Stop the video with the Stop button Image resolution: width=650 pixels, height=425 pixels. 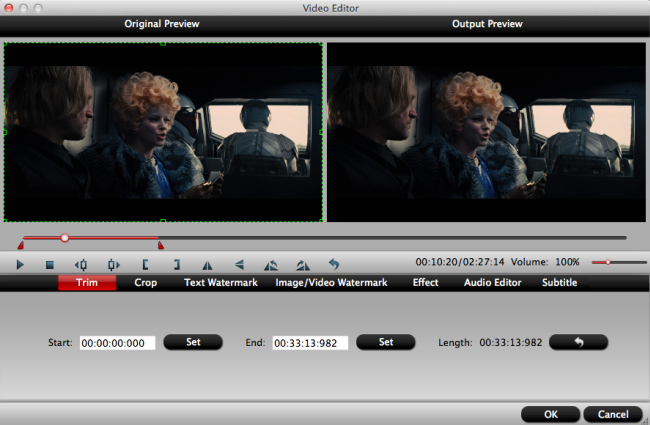tap(50, 265)
